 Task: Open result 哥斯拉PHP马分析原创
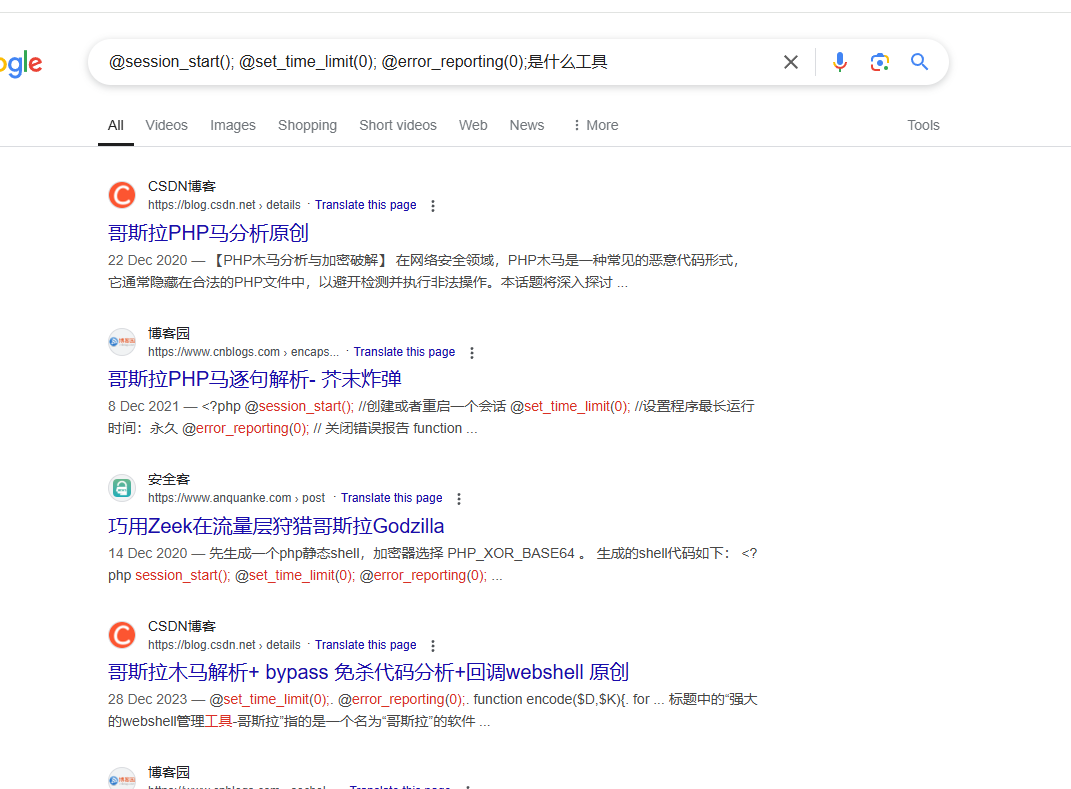tap(208, 233)
